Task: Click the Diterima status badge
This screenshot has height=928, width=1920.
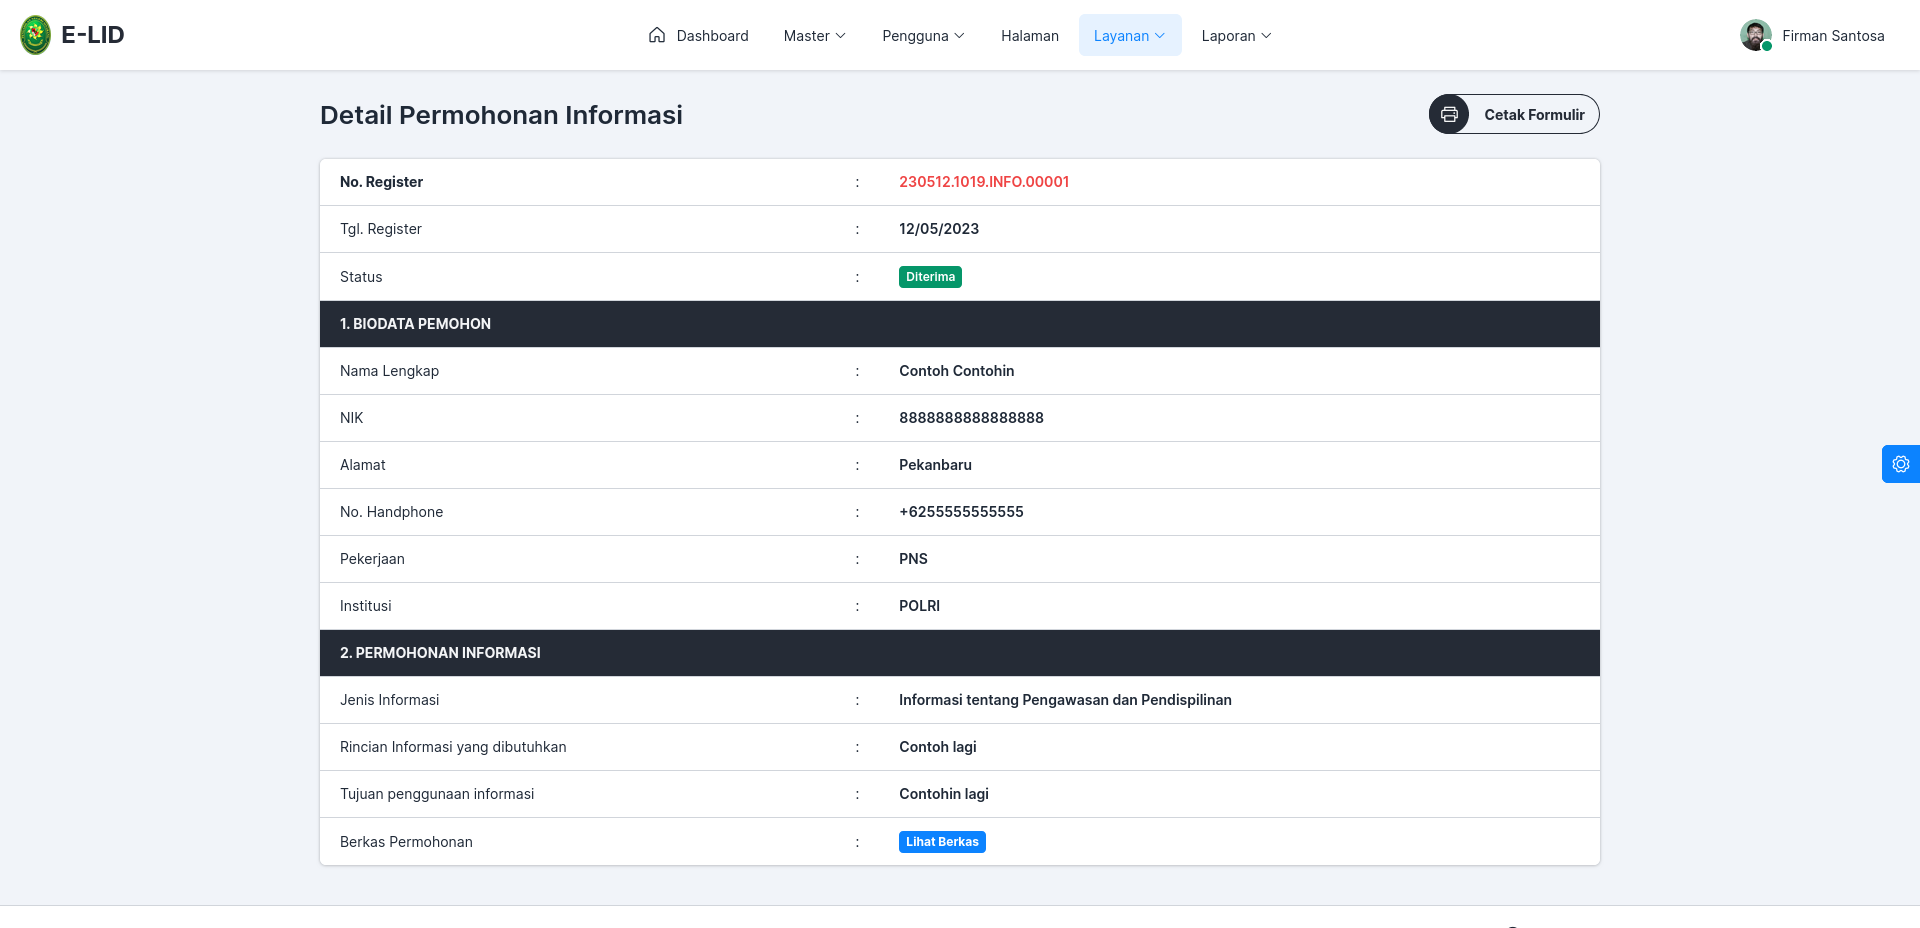Action: pyautogui.click(x=930, y=277)
